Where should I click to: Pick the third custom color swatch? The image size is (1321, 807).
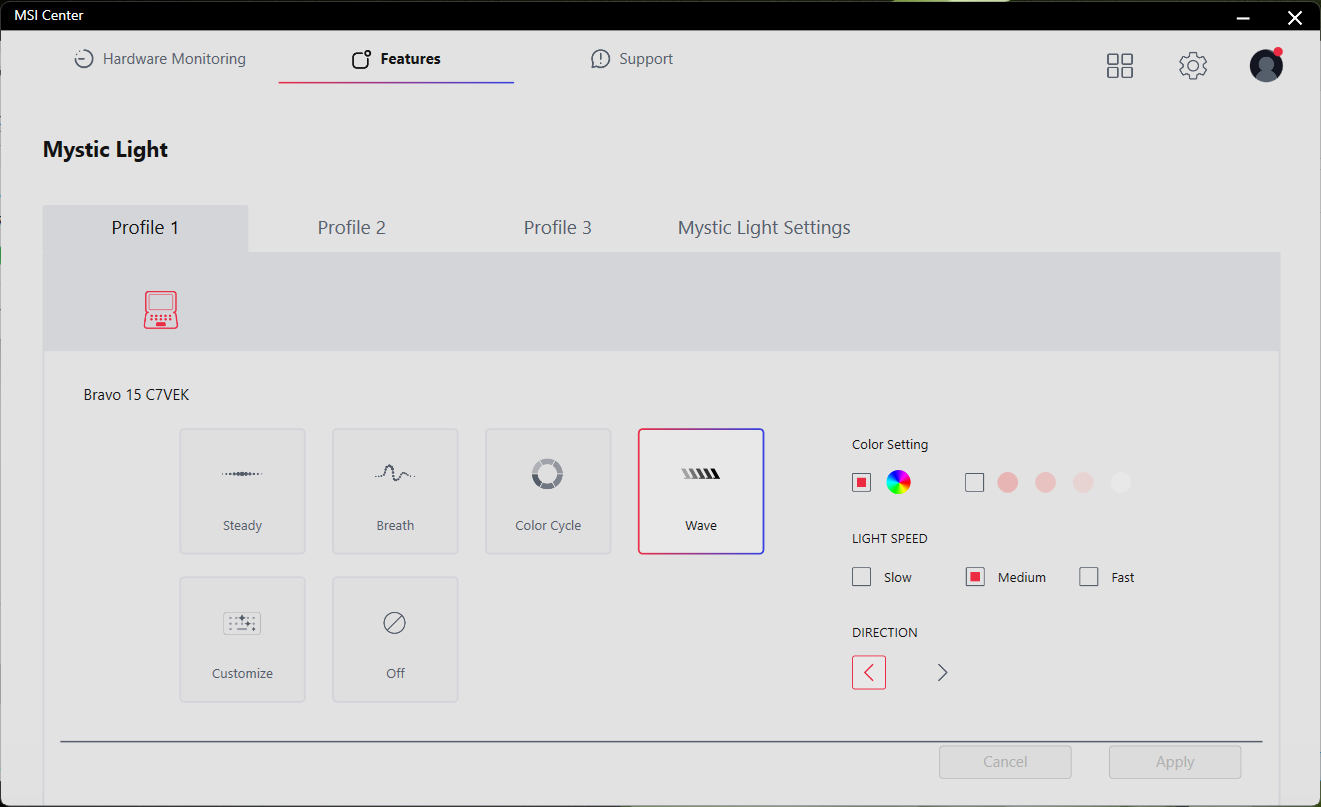[1083, 483]
